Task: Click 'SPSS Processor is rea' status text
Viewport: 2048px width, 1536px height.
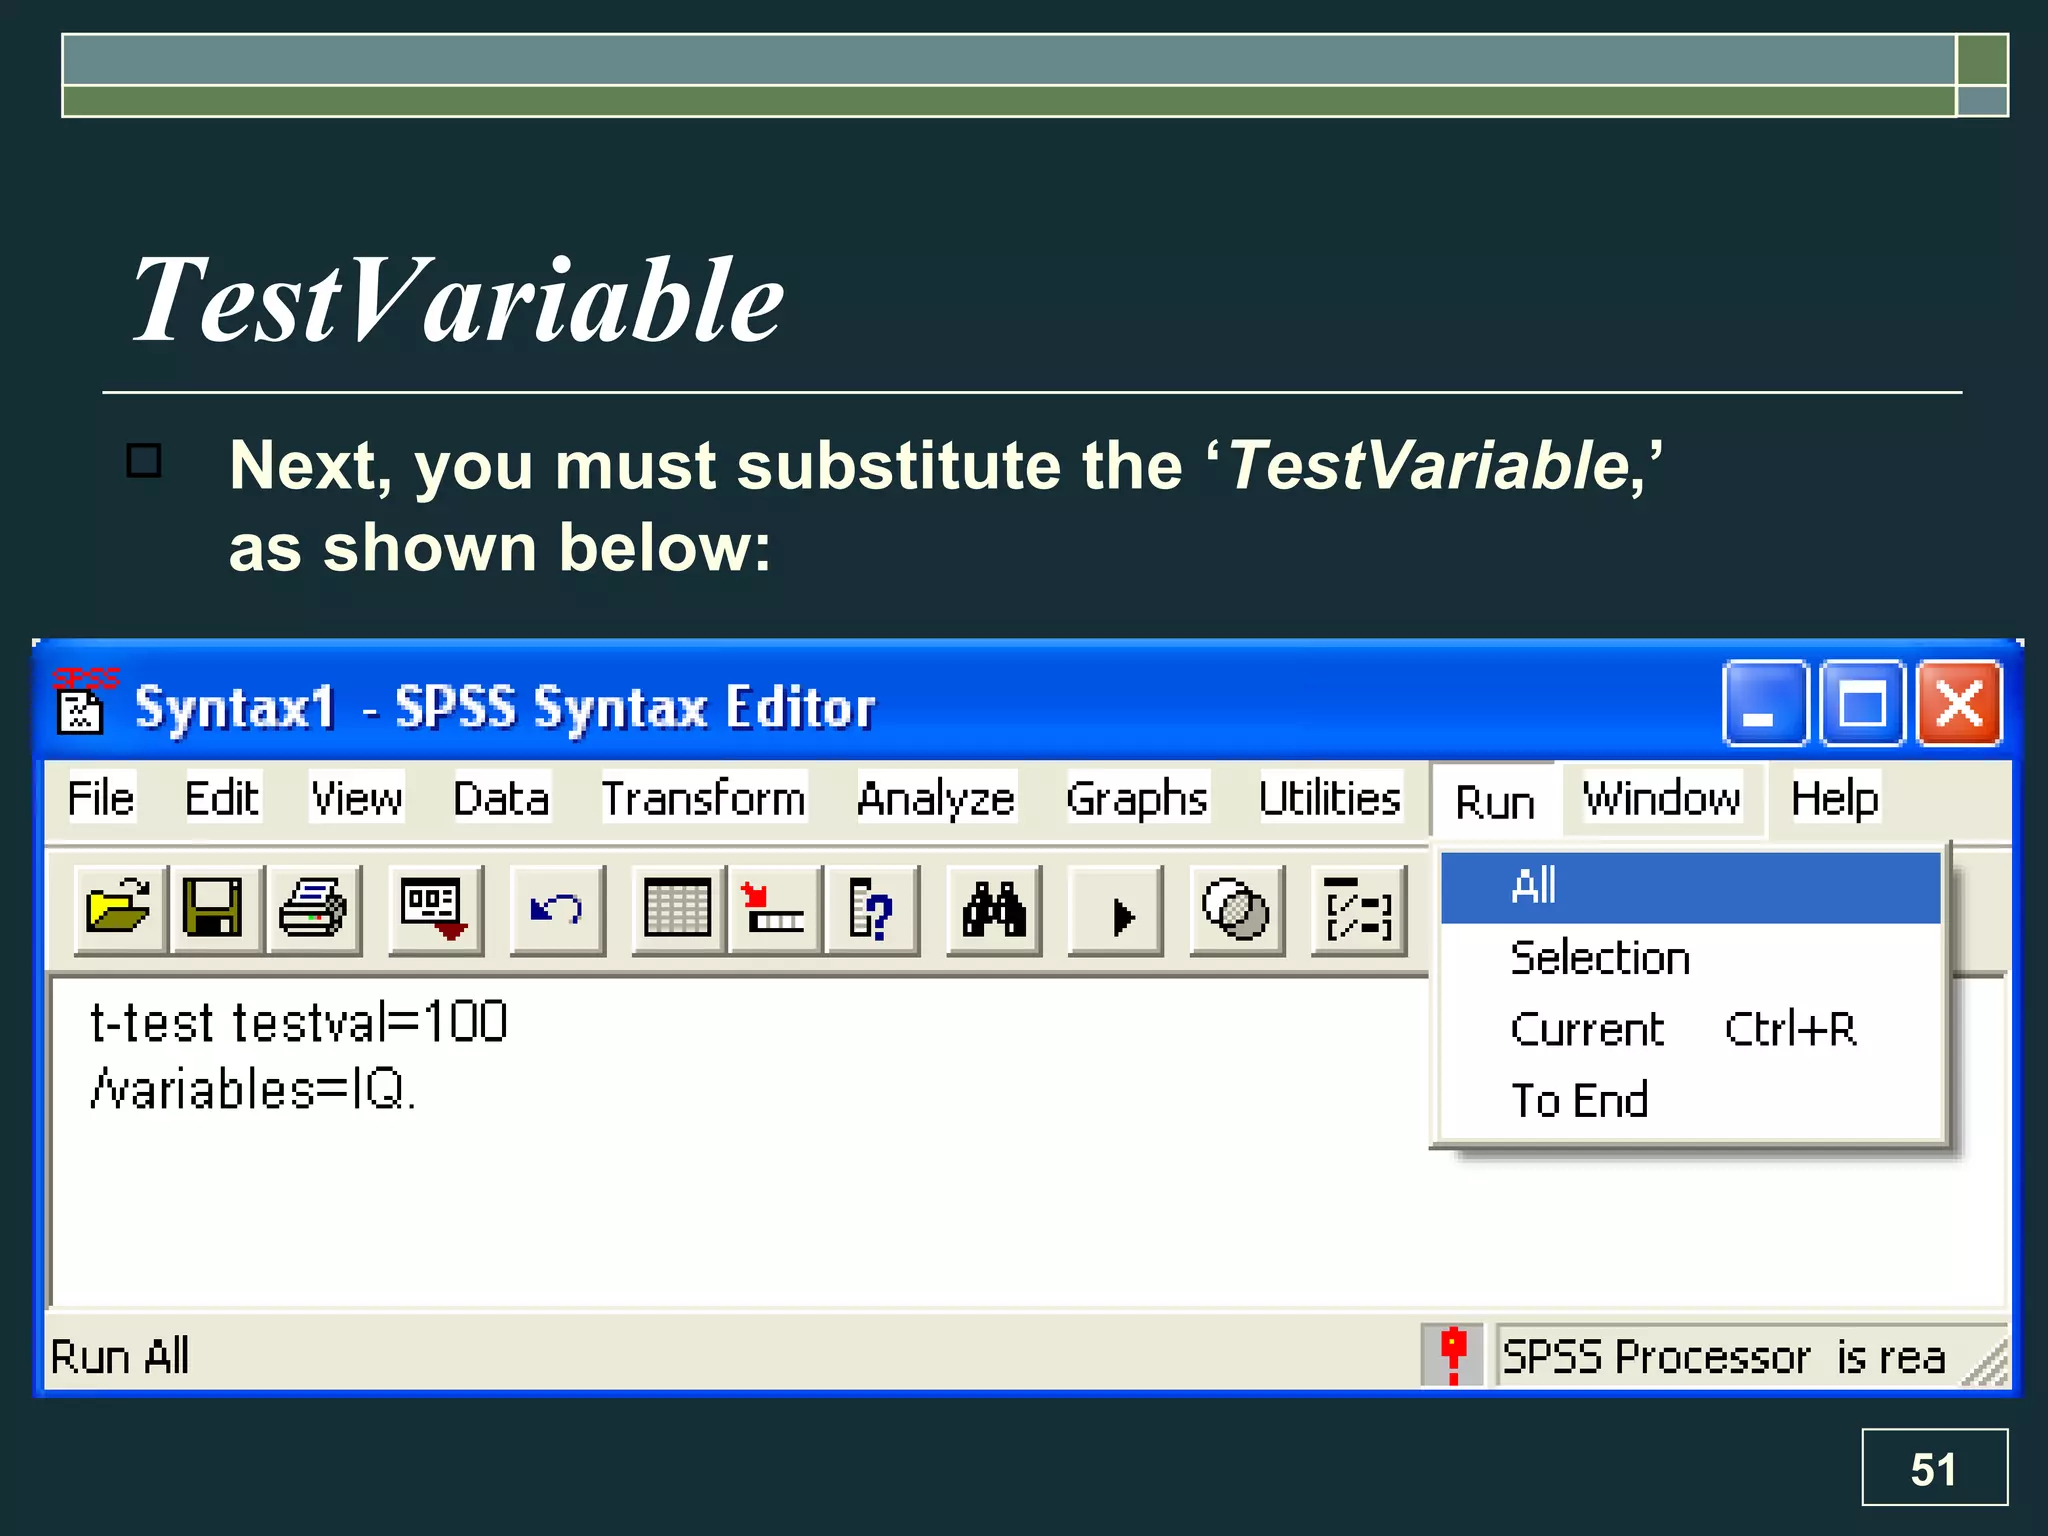Action: point(1724,1357)
